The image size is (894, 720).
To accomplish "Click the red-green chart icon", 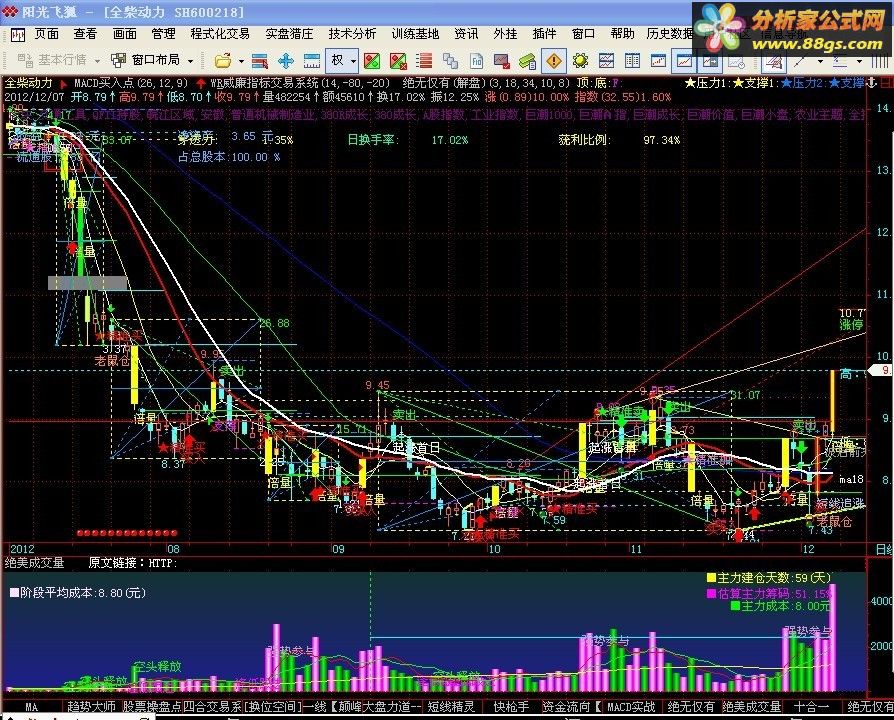I will click(x=372, y=61).
